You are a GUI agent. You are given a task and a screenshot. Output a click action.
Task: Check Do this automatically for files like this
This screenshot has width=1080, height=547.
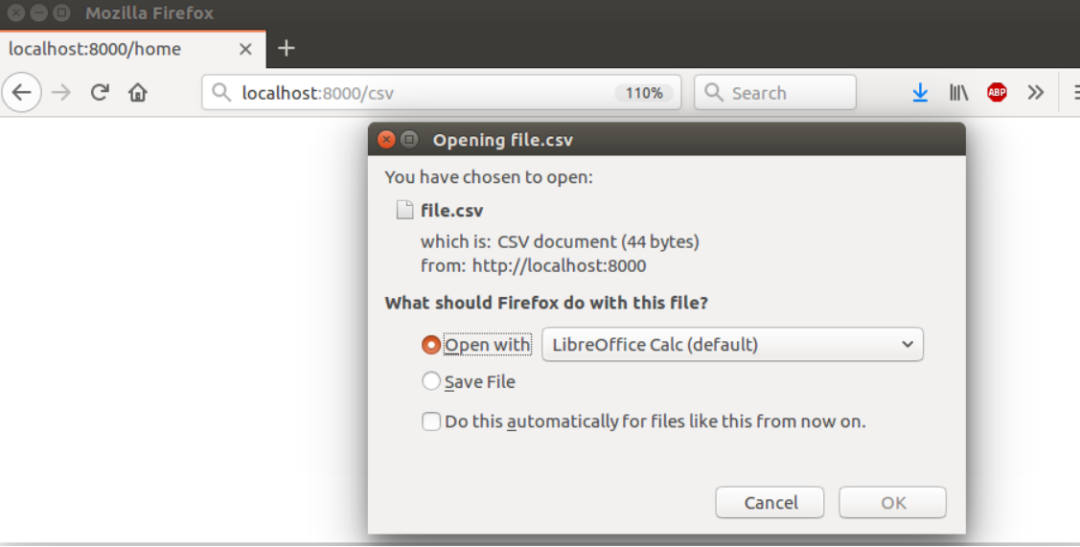(431, 421)
